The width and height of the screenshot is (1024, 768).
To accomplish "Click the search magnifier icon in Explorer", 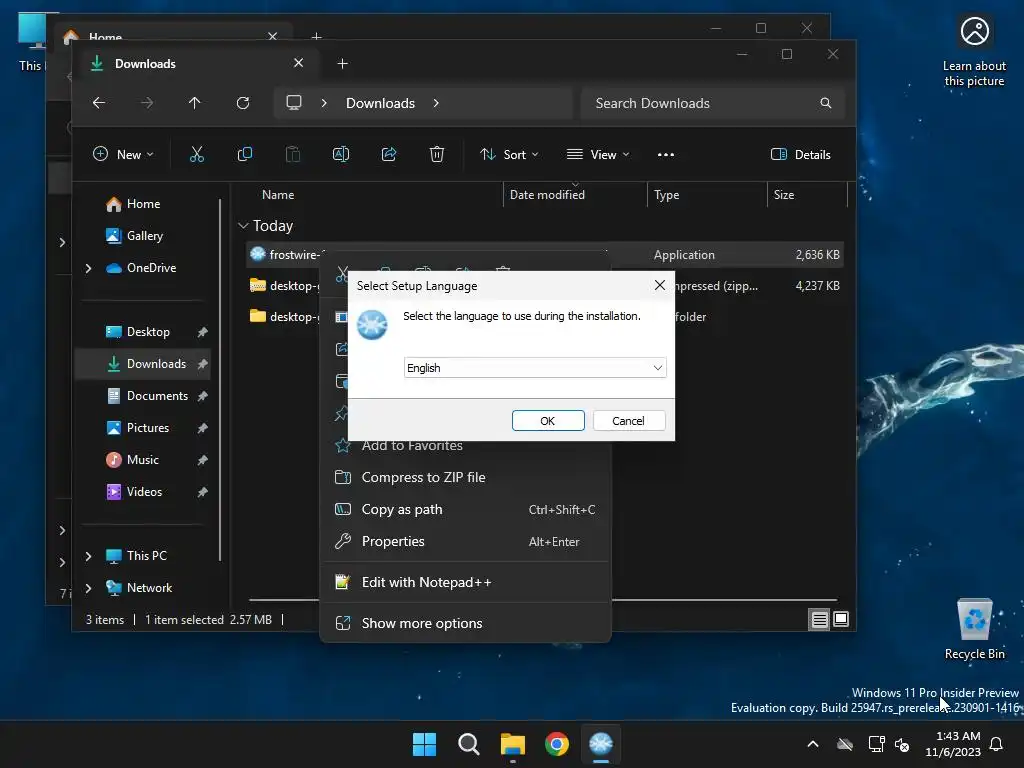I will coord(825,103).
